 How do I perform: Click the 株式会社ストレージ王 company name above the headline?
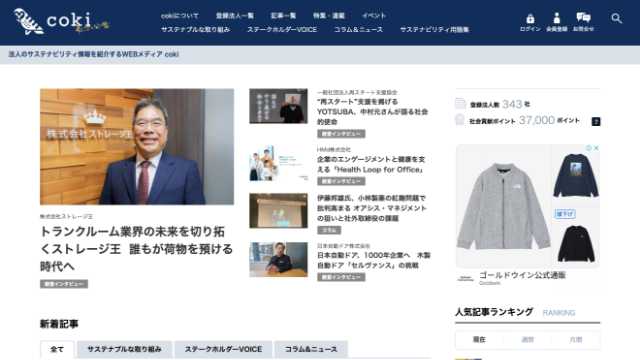(66, 216)
